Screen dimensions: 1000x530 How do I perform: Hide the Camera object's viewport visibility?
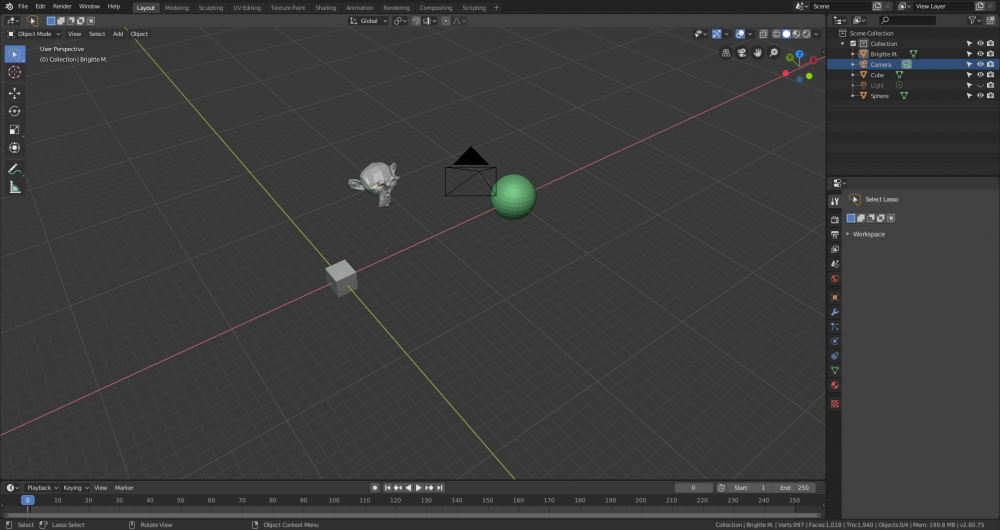point(980,64)
